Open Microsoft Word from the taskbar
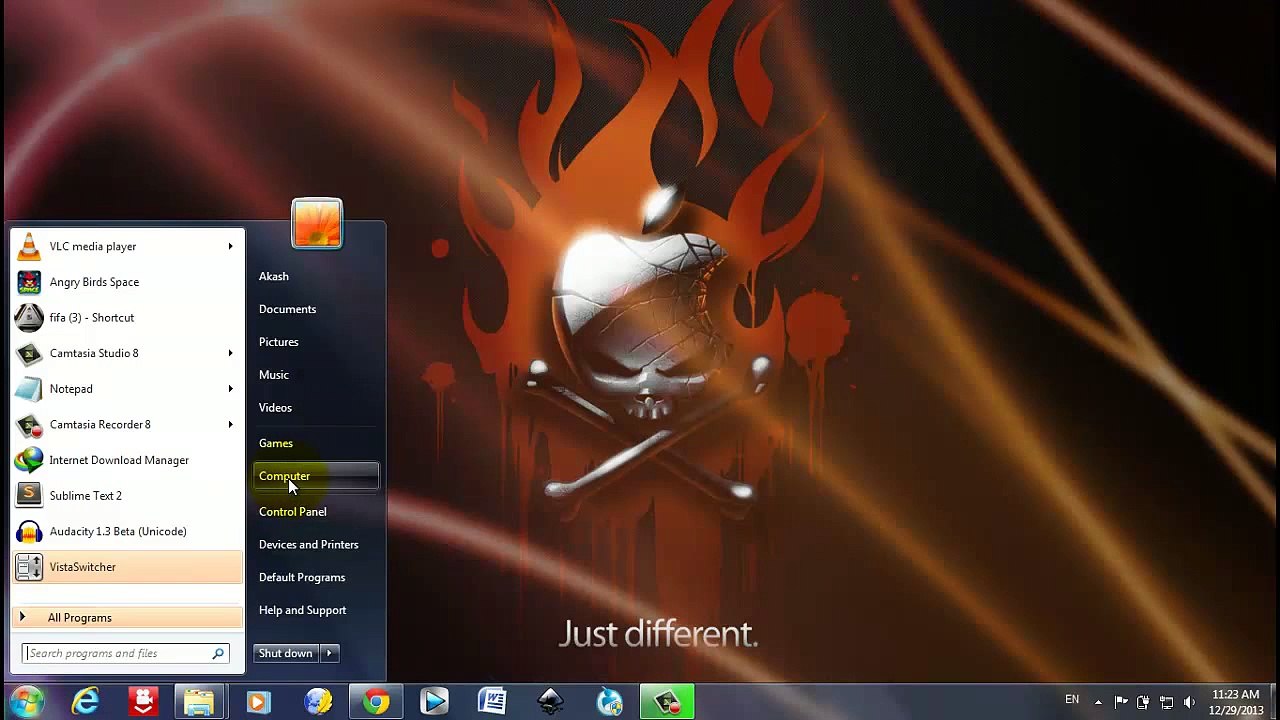Screen dimensions: 1280x720 pos(492,702)
